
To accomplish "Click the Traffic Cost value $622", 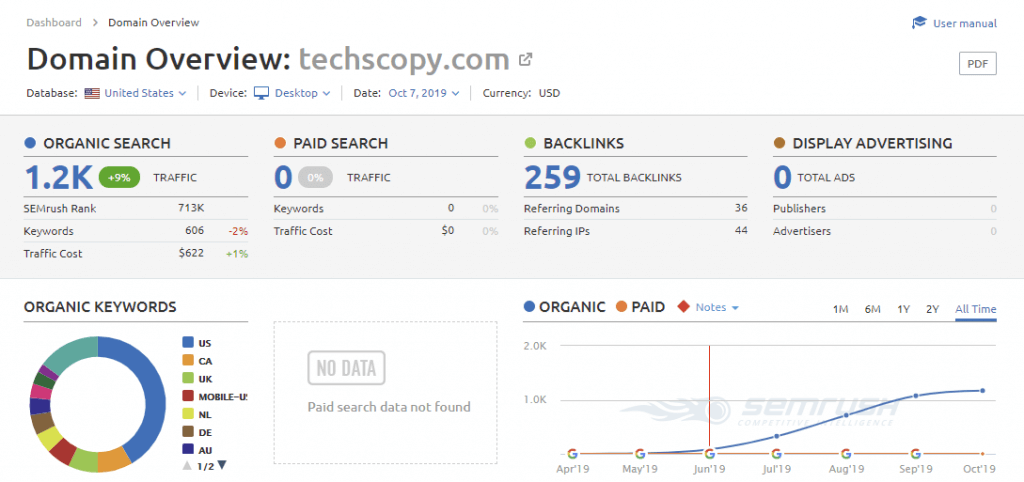I will coord(191,253).
